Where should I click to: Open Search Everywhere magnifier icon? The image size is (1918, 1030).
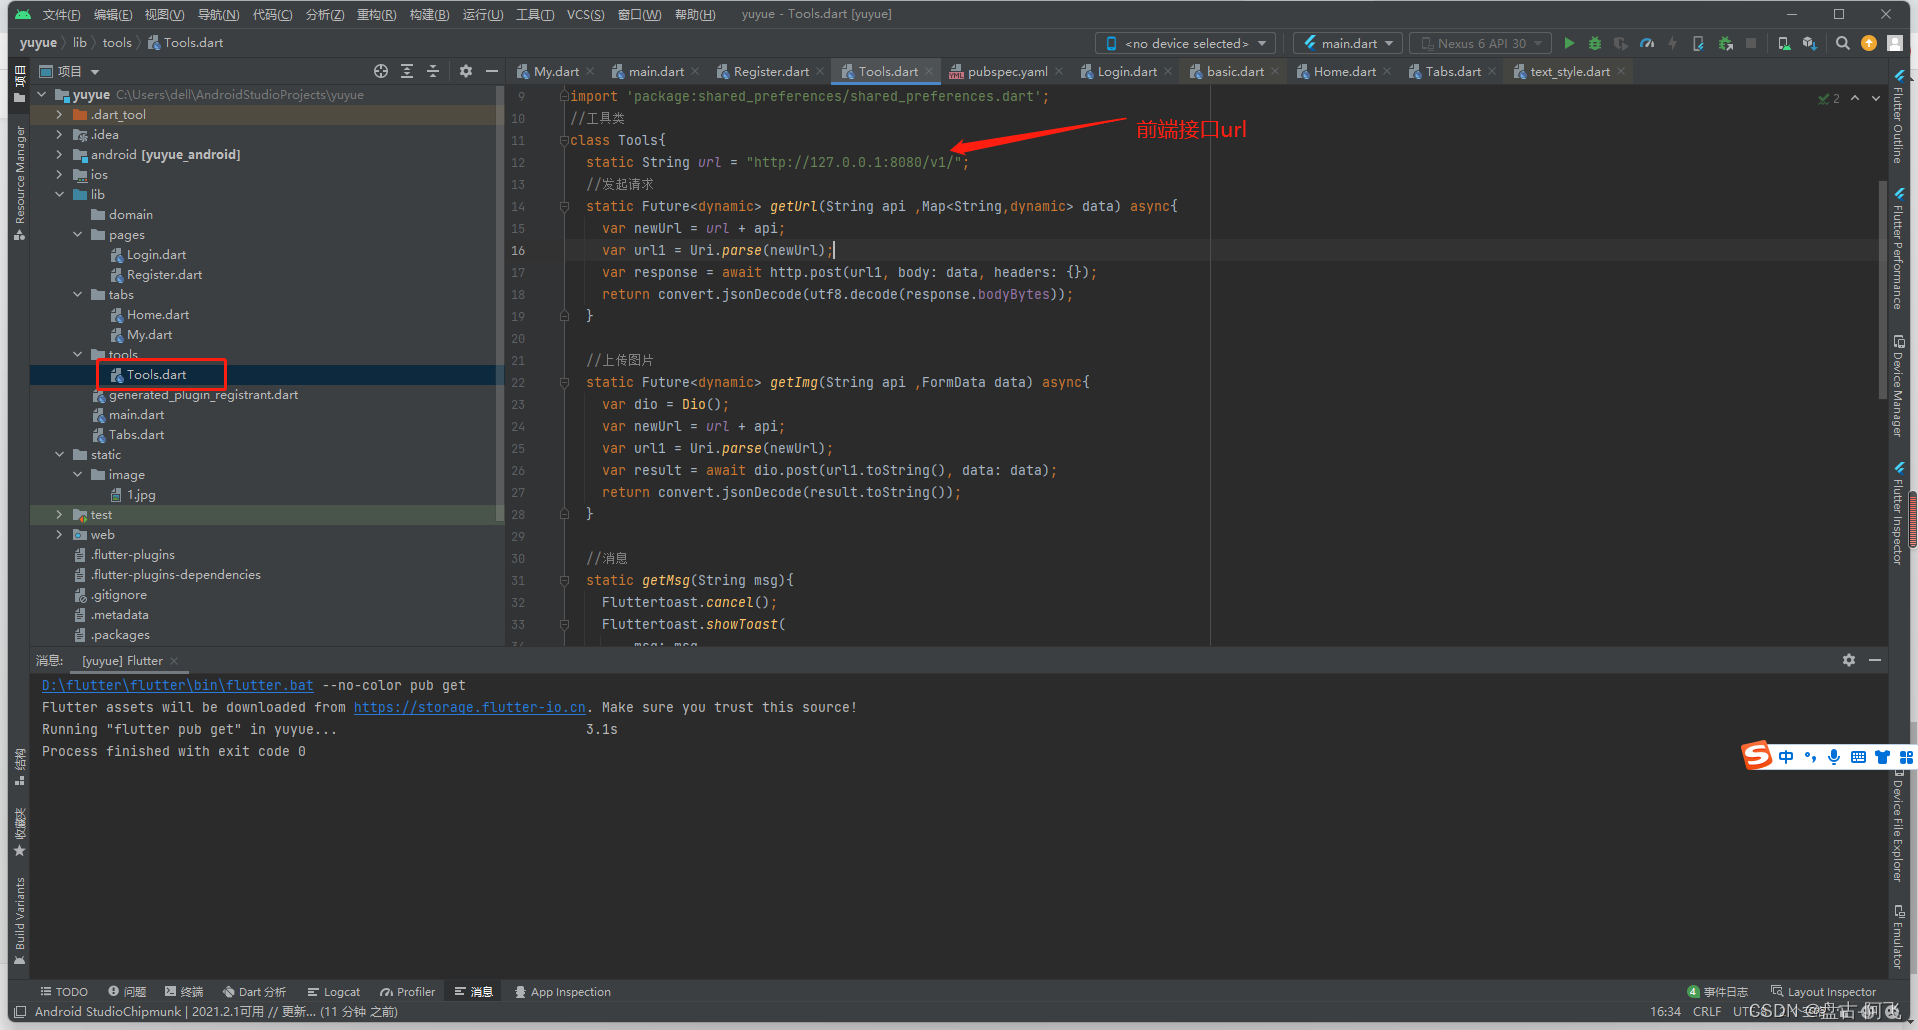pos(1842,43)
